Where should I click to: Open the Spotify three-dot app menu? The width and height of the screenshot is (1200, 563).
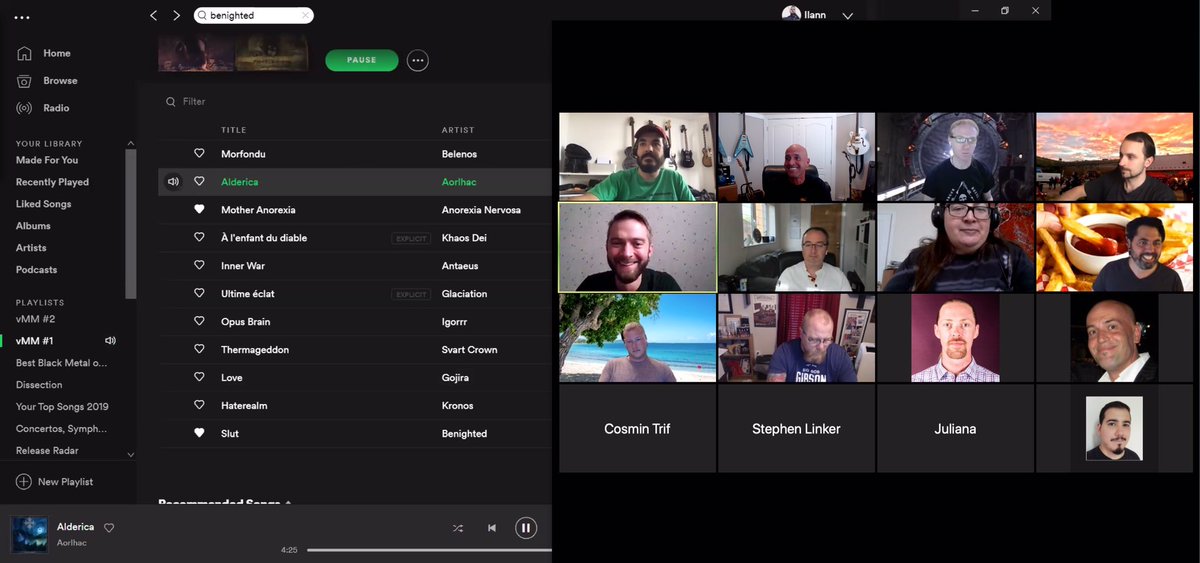pyautogui.click(x=23, y=18)
